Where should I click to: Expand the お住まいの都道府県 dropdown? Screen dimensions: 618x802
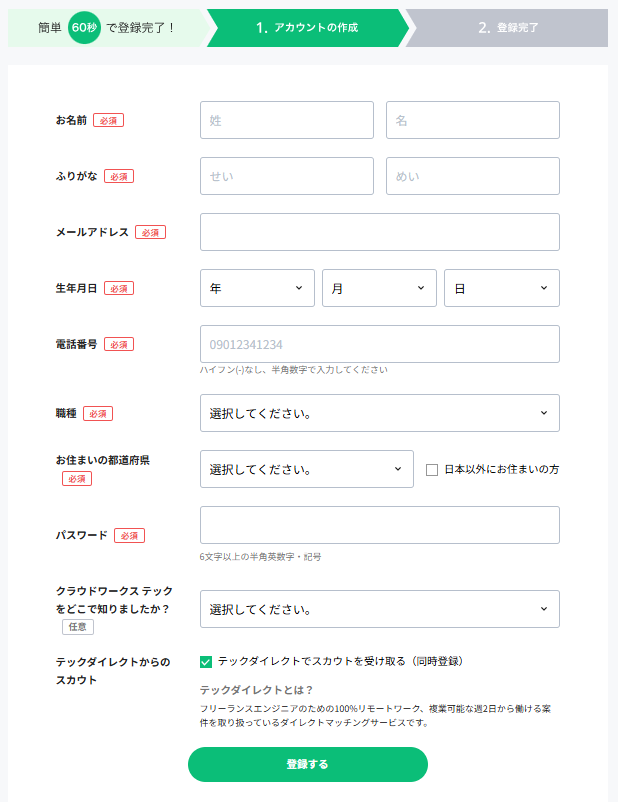(306, 469)
